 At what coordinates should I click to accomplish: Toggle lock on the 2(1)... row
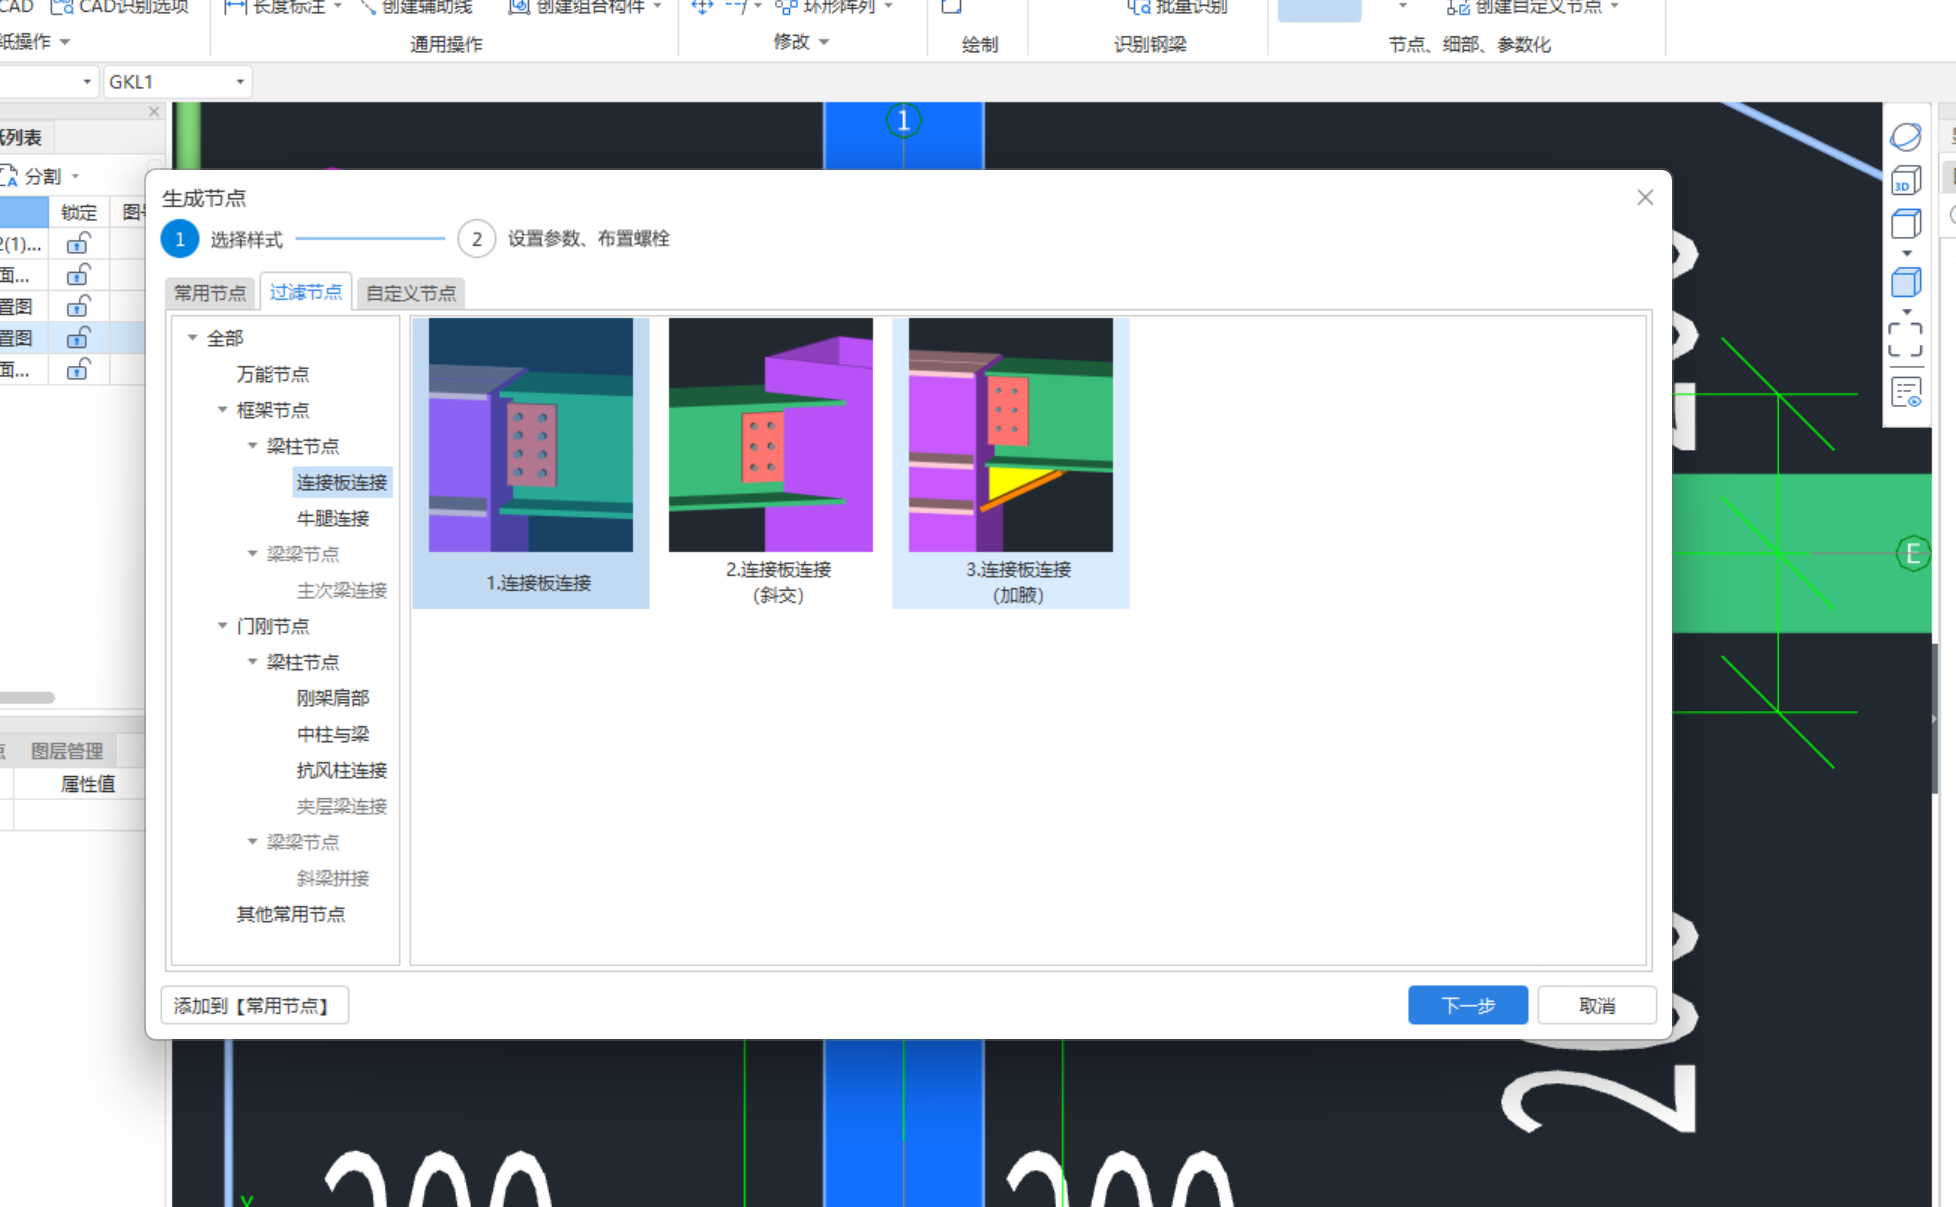click(78, 243)
